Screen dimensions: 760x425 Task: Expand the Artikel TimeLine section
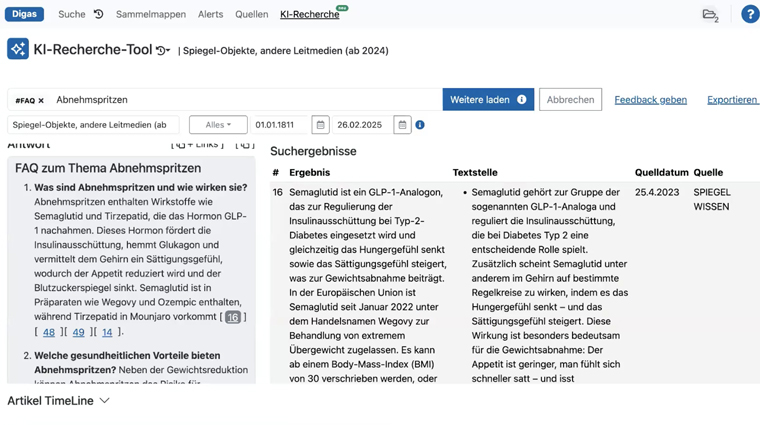pos(58,401)
